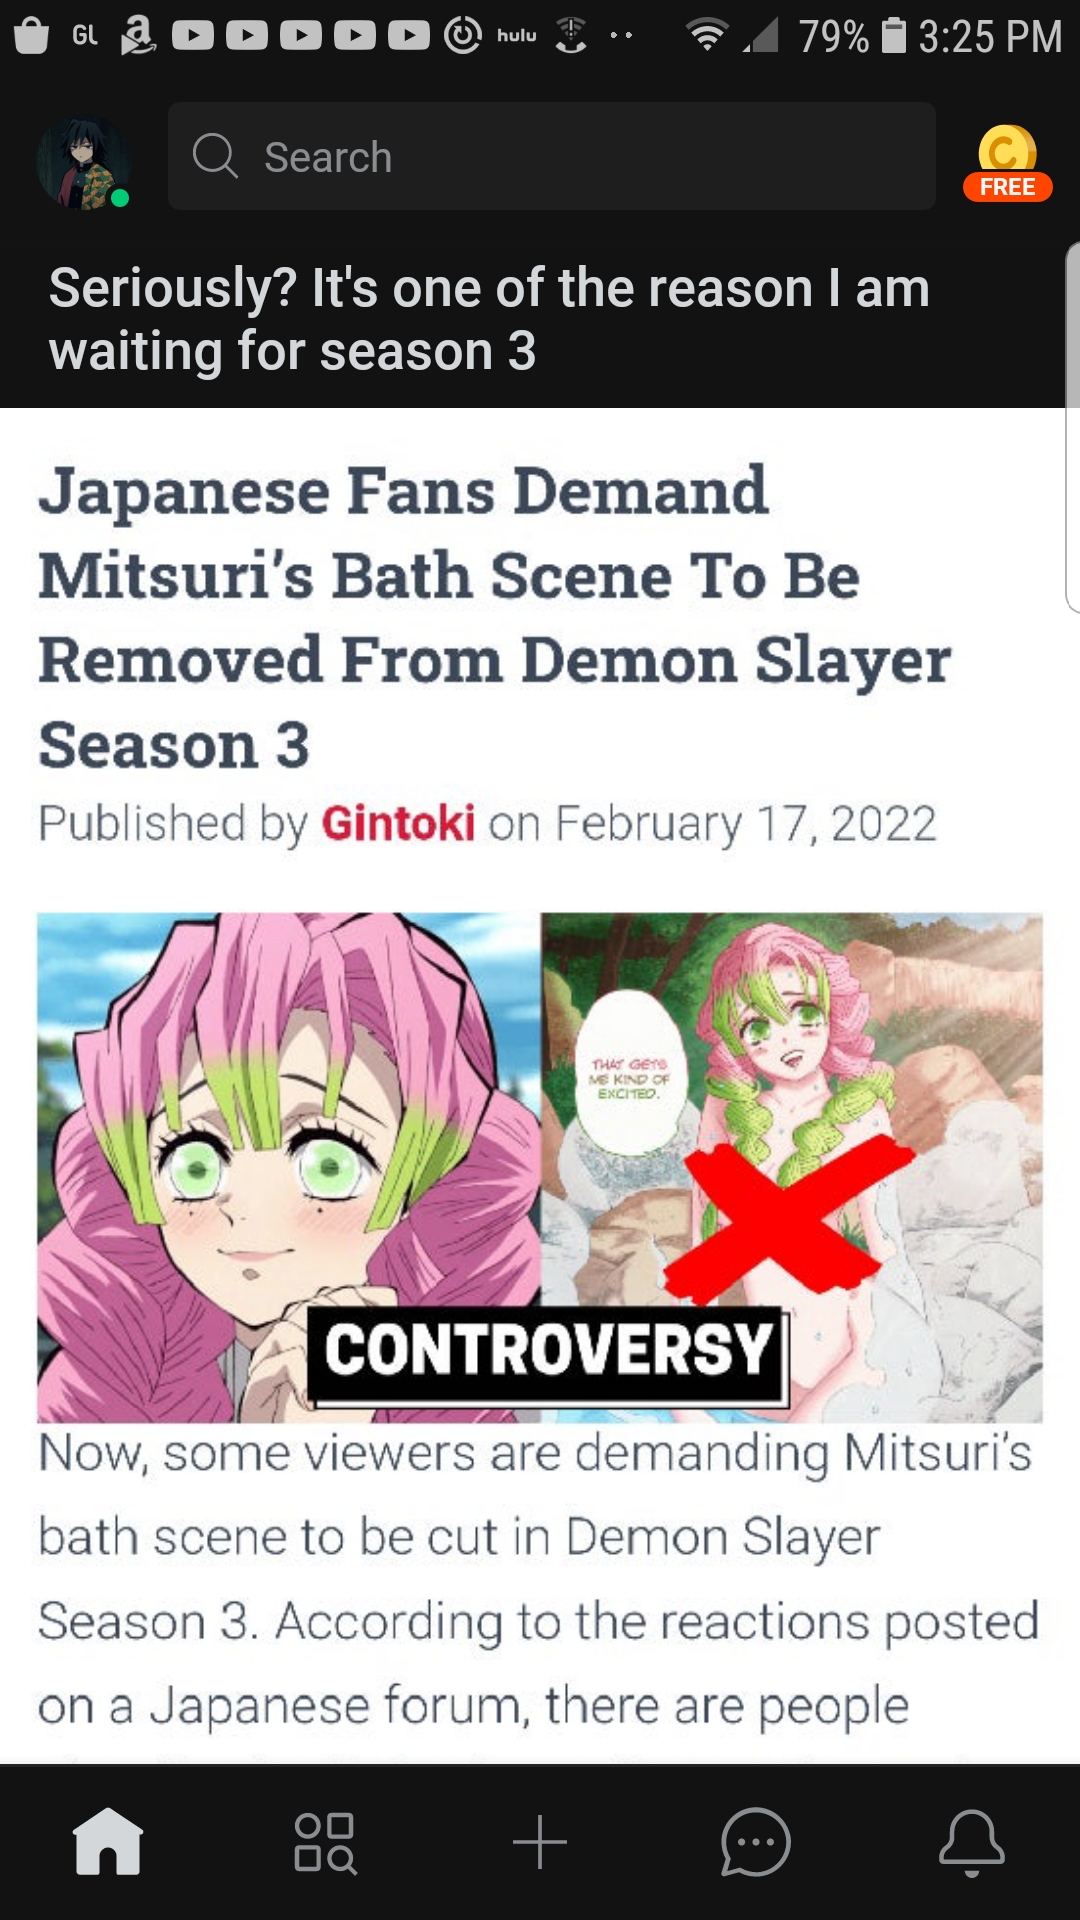This screenshot has width=1080, height=1920.
Task: Tap the magnifier icon in search bar
Action: tap(215, 156)
